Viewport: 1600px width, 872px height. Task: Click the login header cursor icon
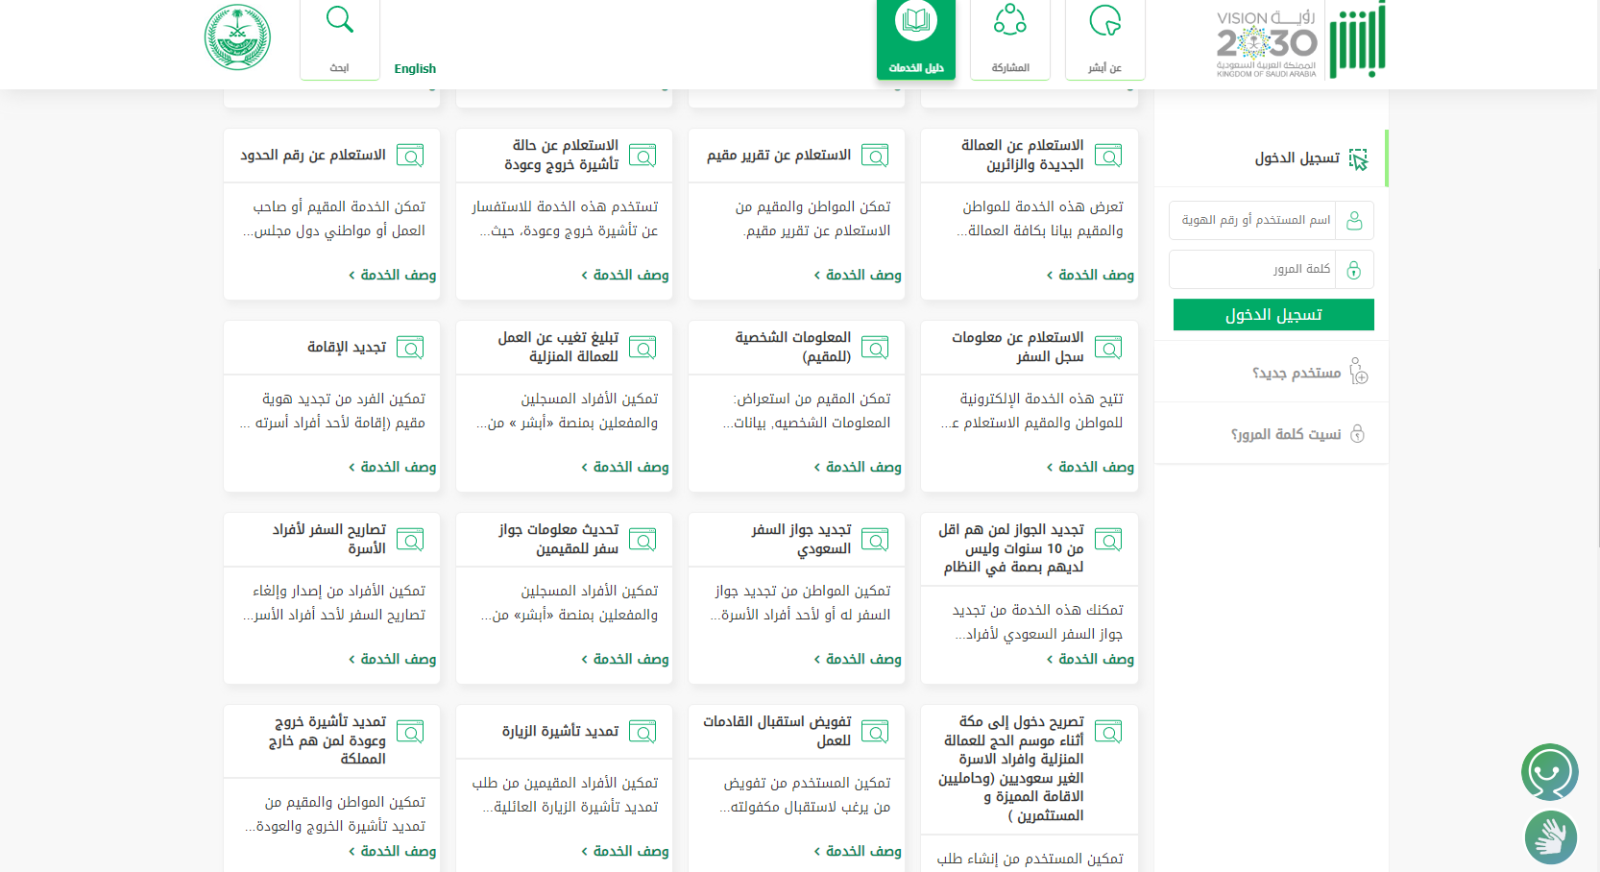(1358, 159)
